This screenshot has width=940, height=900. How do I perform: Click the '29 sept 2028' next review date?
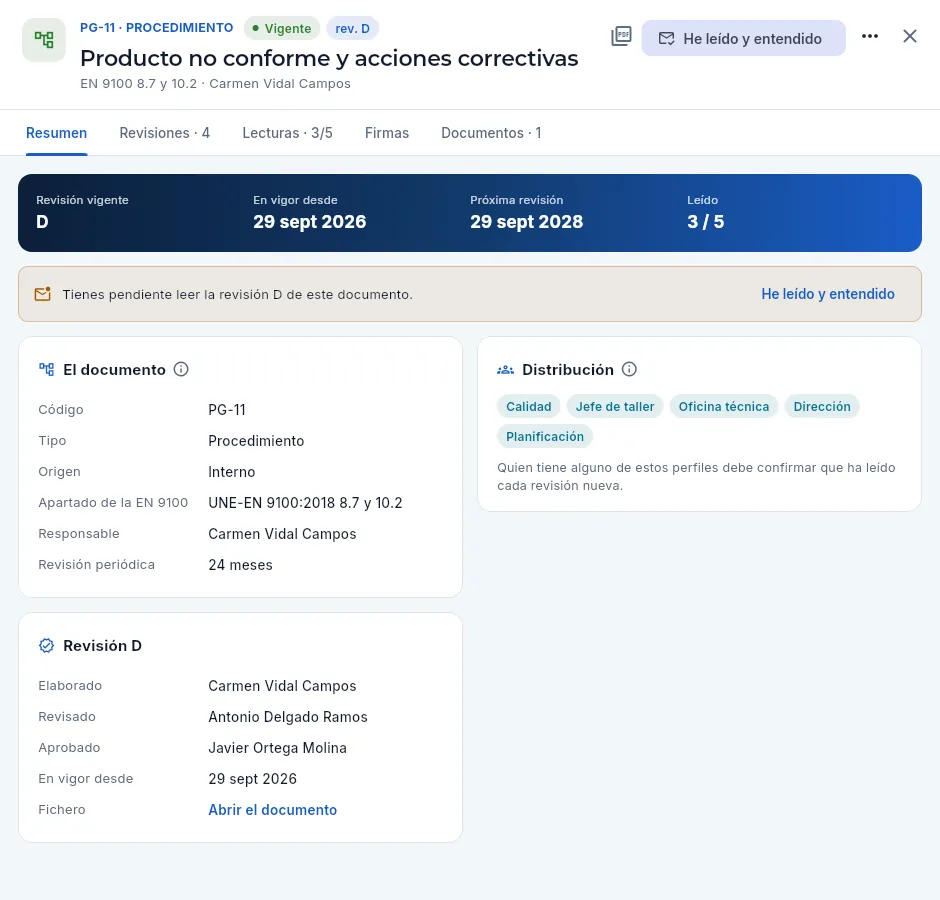pyautogui.click(x=526, y=222)
